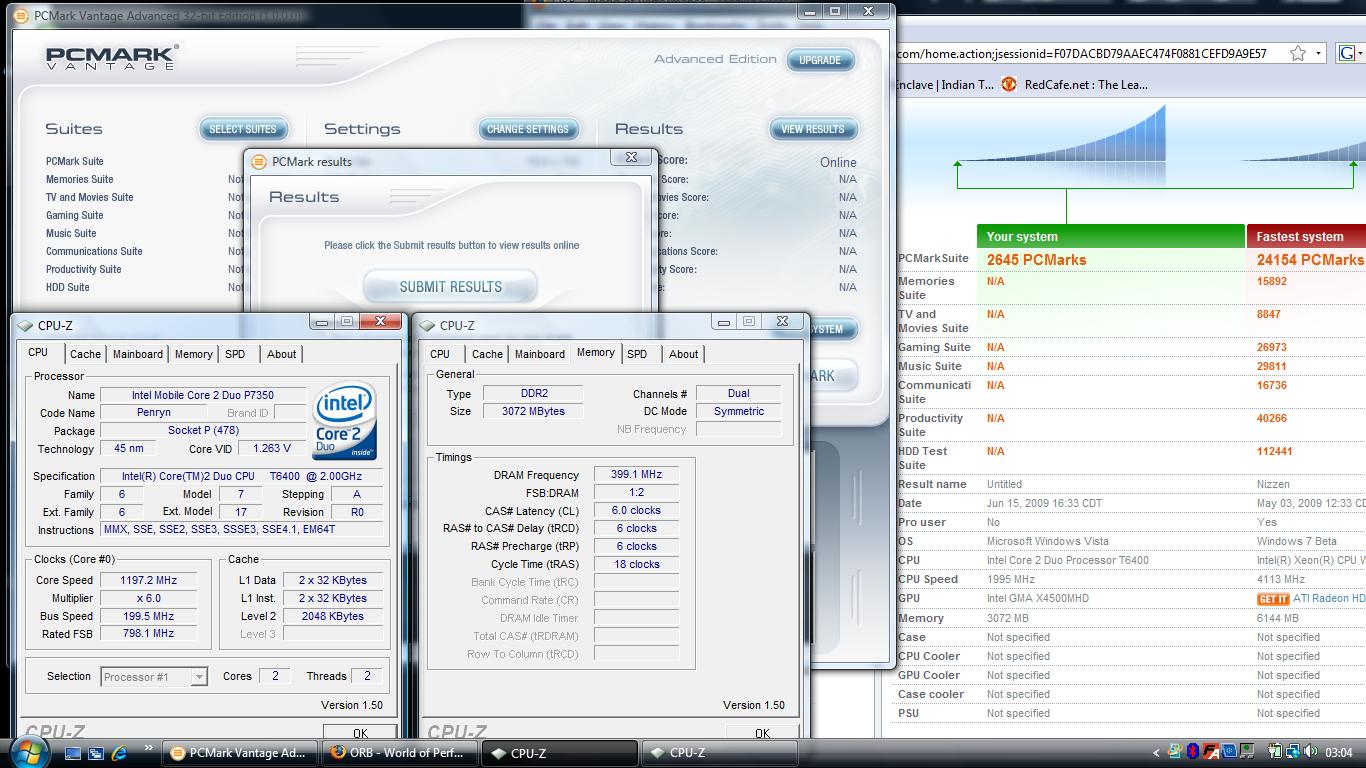Viewport: 1366px width, 768px height.
Task: Click the bookmark star in address bar
Action: (x=1297, y=53)
